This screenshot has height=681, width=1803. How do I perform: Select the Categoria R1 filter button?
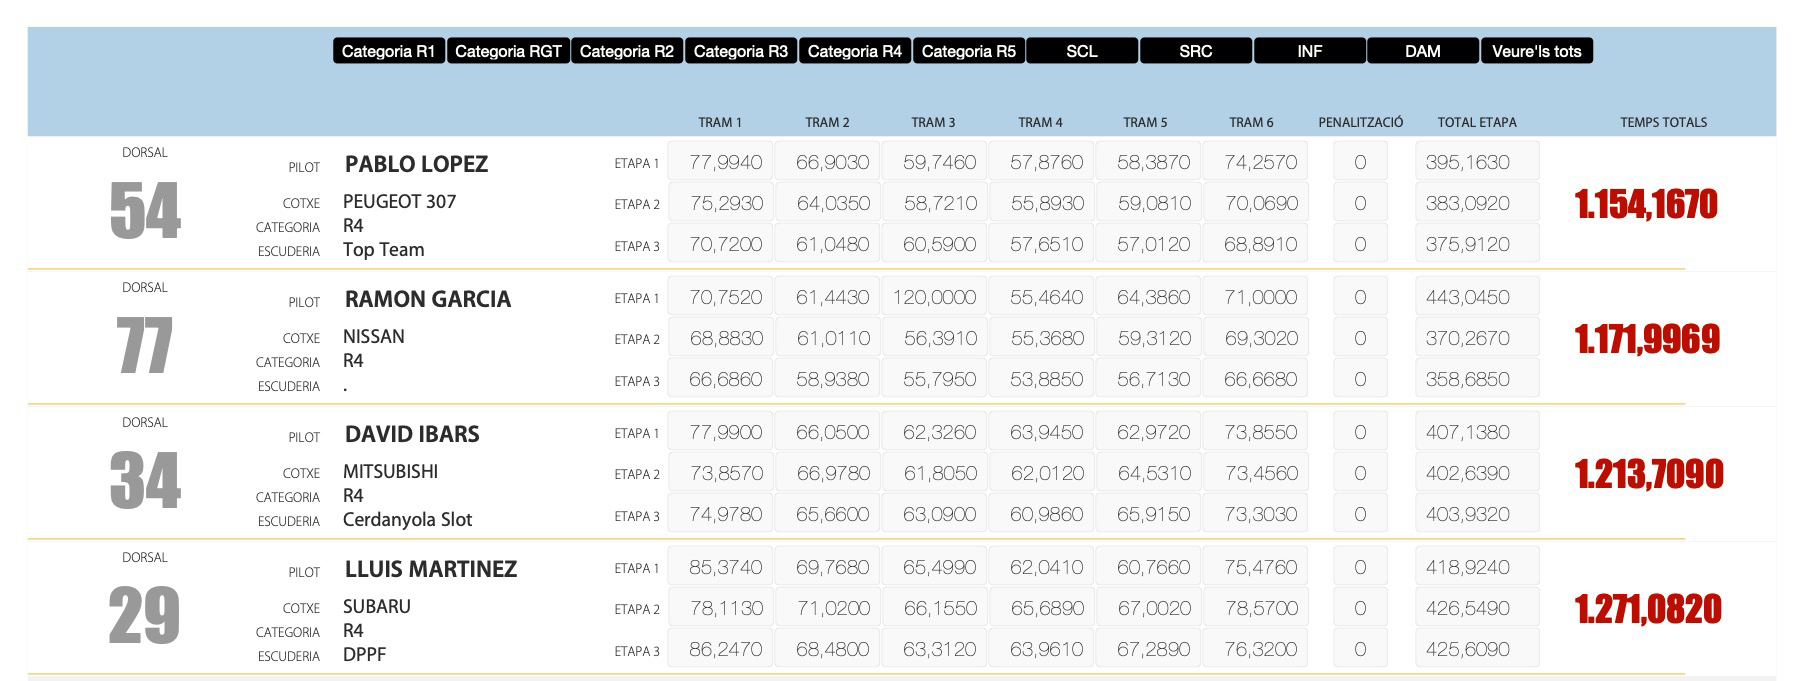pyautogui.click(x=388, y=51)
